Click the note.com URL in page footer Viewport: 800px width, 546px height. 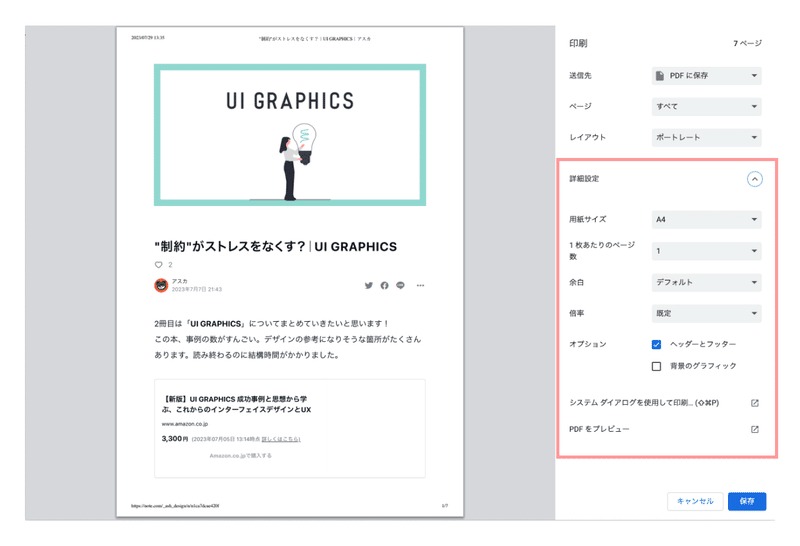click(x=175, y=506)
